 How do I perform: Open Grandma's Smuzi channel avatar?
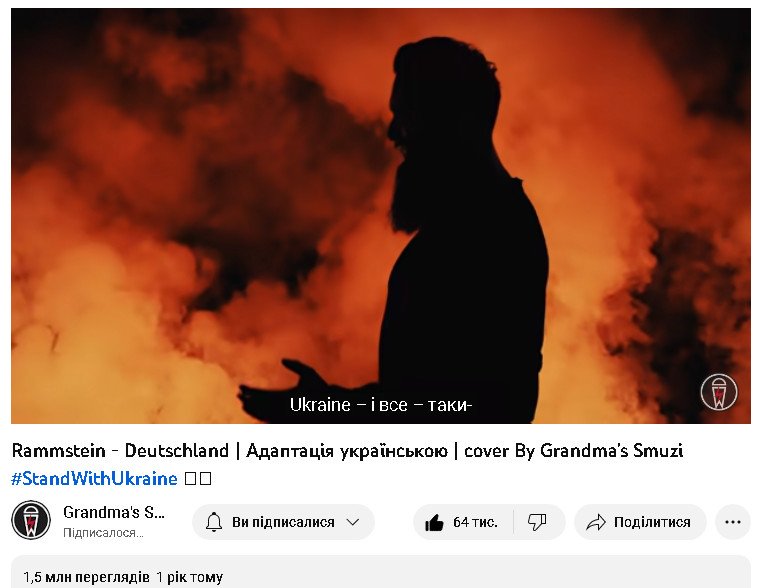31,520
